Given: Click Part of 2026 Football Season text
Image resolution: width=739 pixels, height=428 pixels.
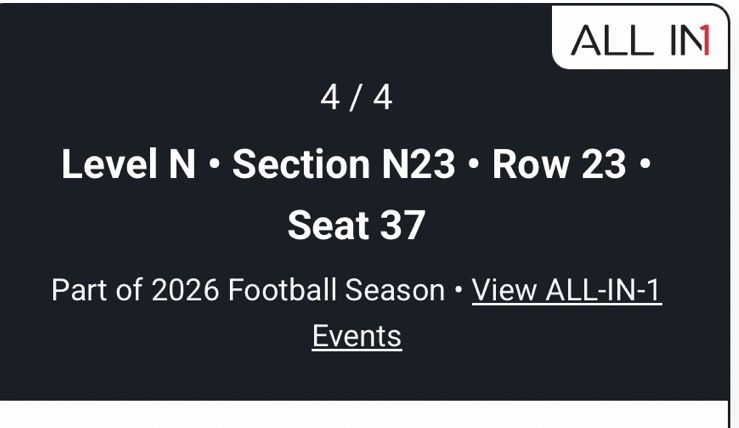Looking at the screenshot, I should (x=248, y=289).
